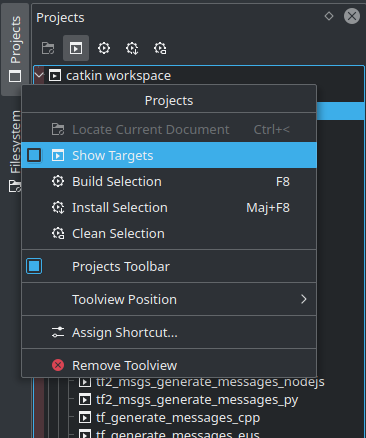Click the Filesystem tab folder icon
Viewport: 366px width, 438px height.
15,186
